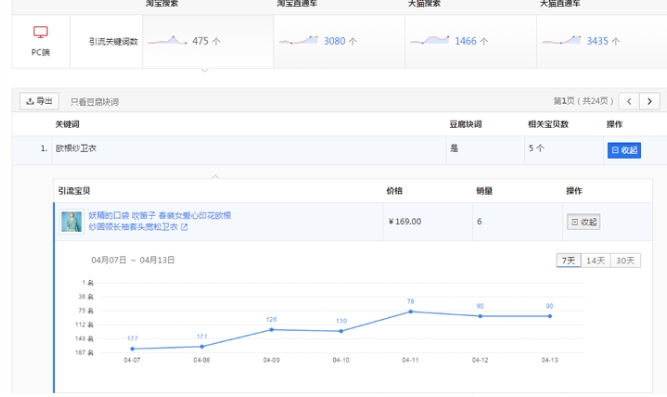
Task: Click the 欧根纱卫衣 keyword text
Action: point(76,148)
